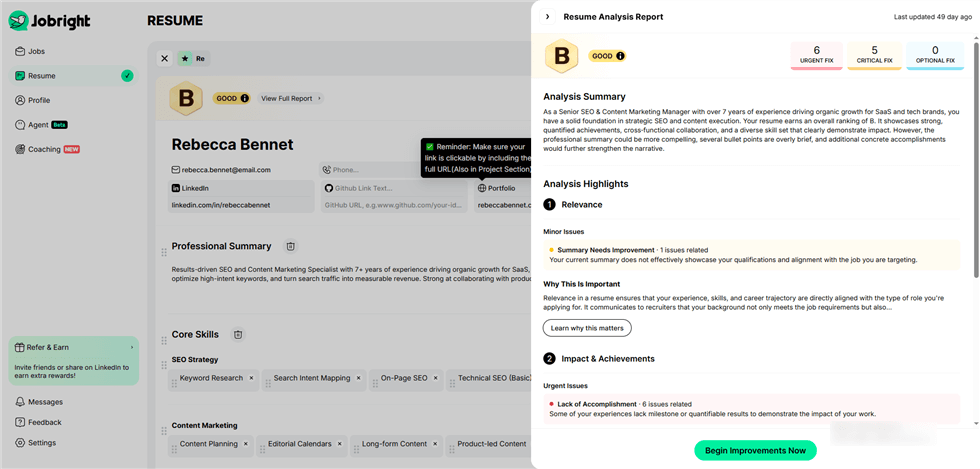Remove Long-form Content skill tag
980x469 pixels.
point(435,444)
